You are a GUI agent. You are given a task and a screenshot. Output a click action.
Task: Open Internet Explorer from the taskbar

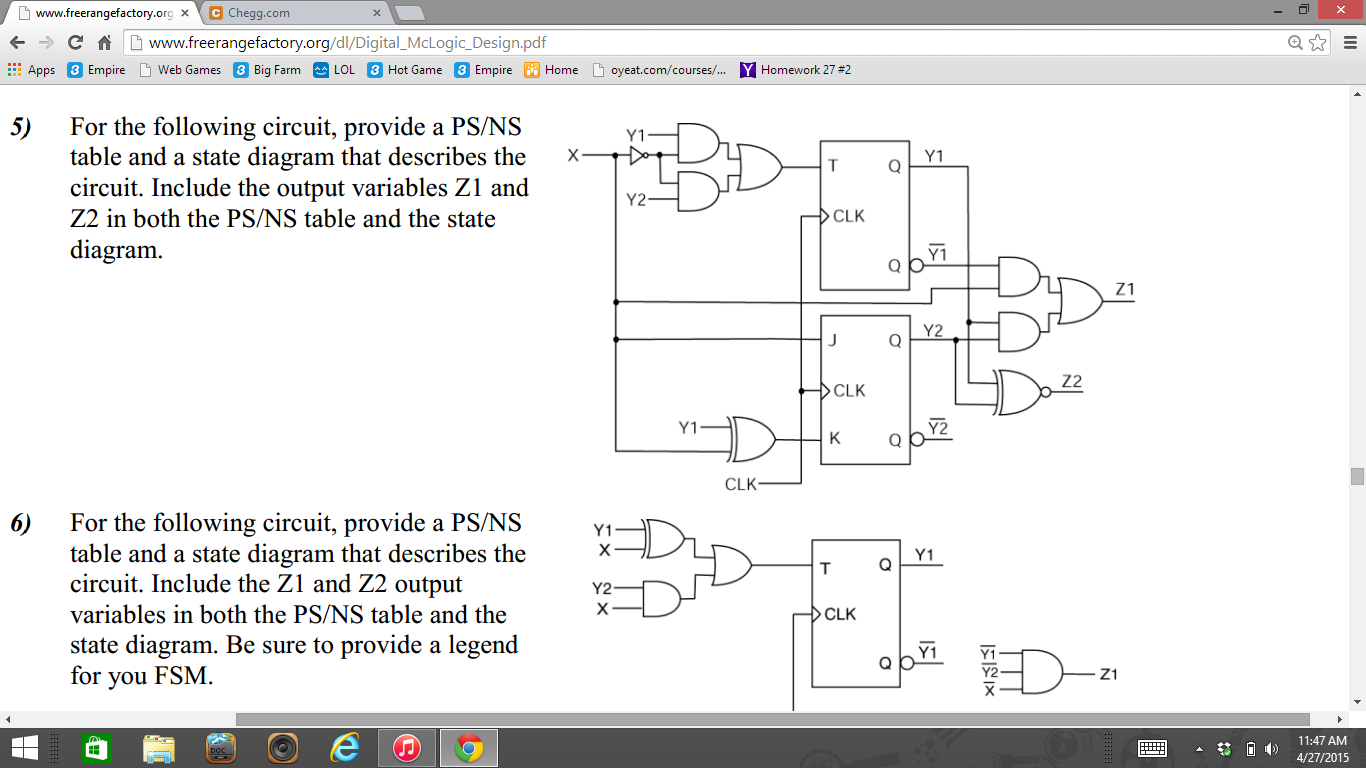pos(344,747)
